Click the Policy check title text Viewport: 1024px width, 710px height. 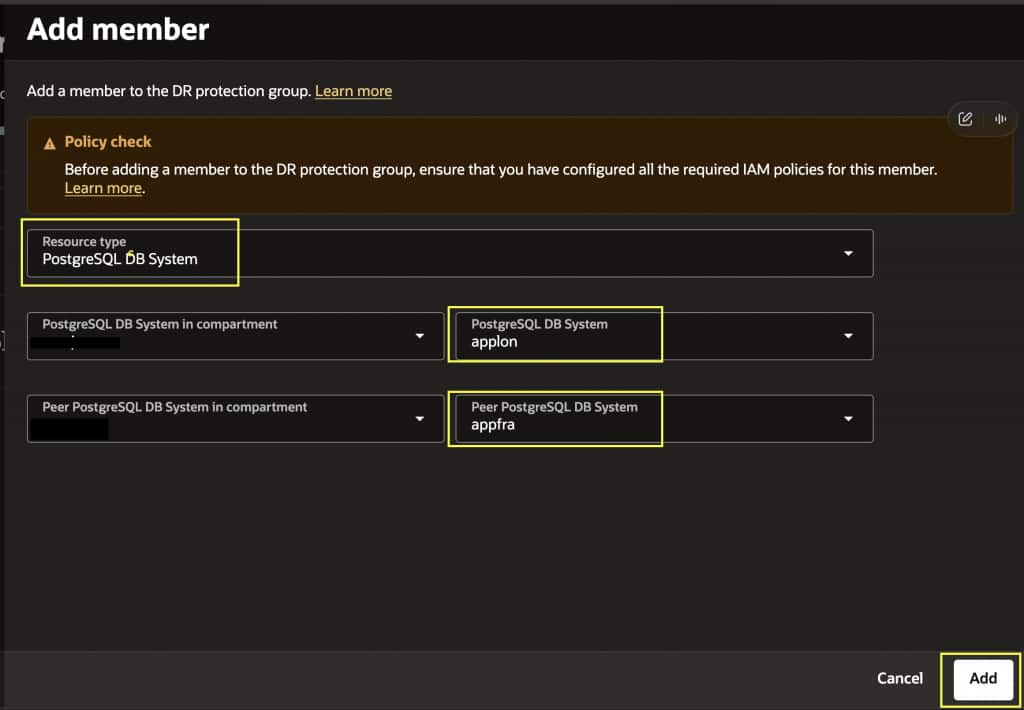108,142
